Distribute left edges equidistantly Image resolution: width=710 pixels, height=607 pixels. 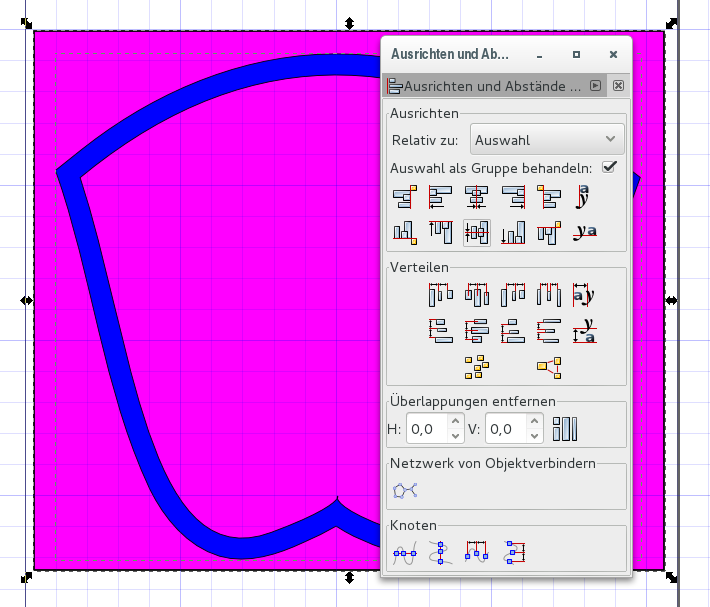click(x=441, y=295)
